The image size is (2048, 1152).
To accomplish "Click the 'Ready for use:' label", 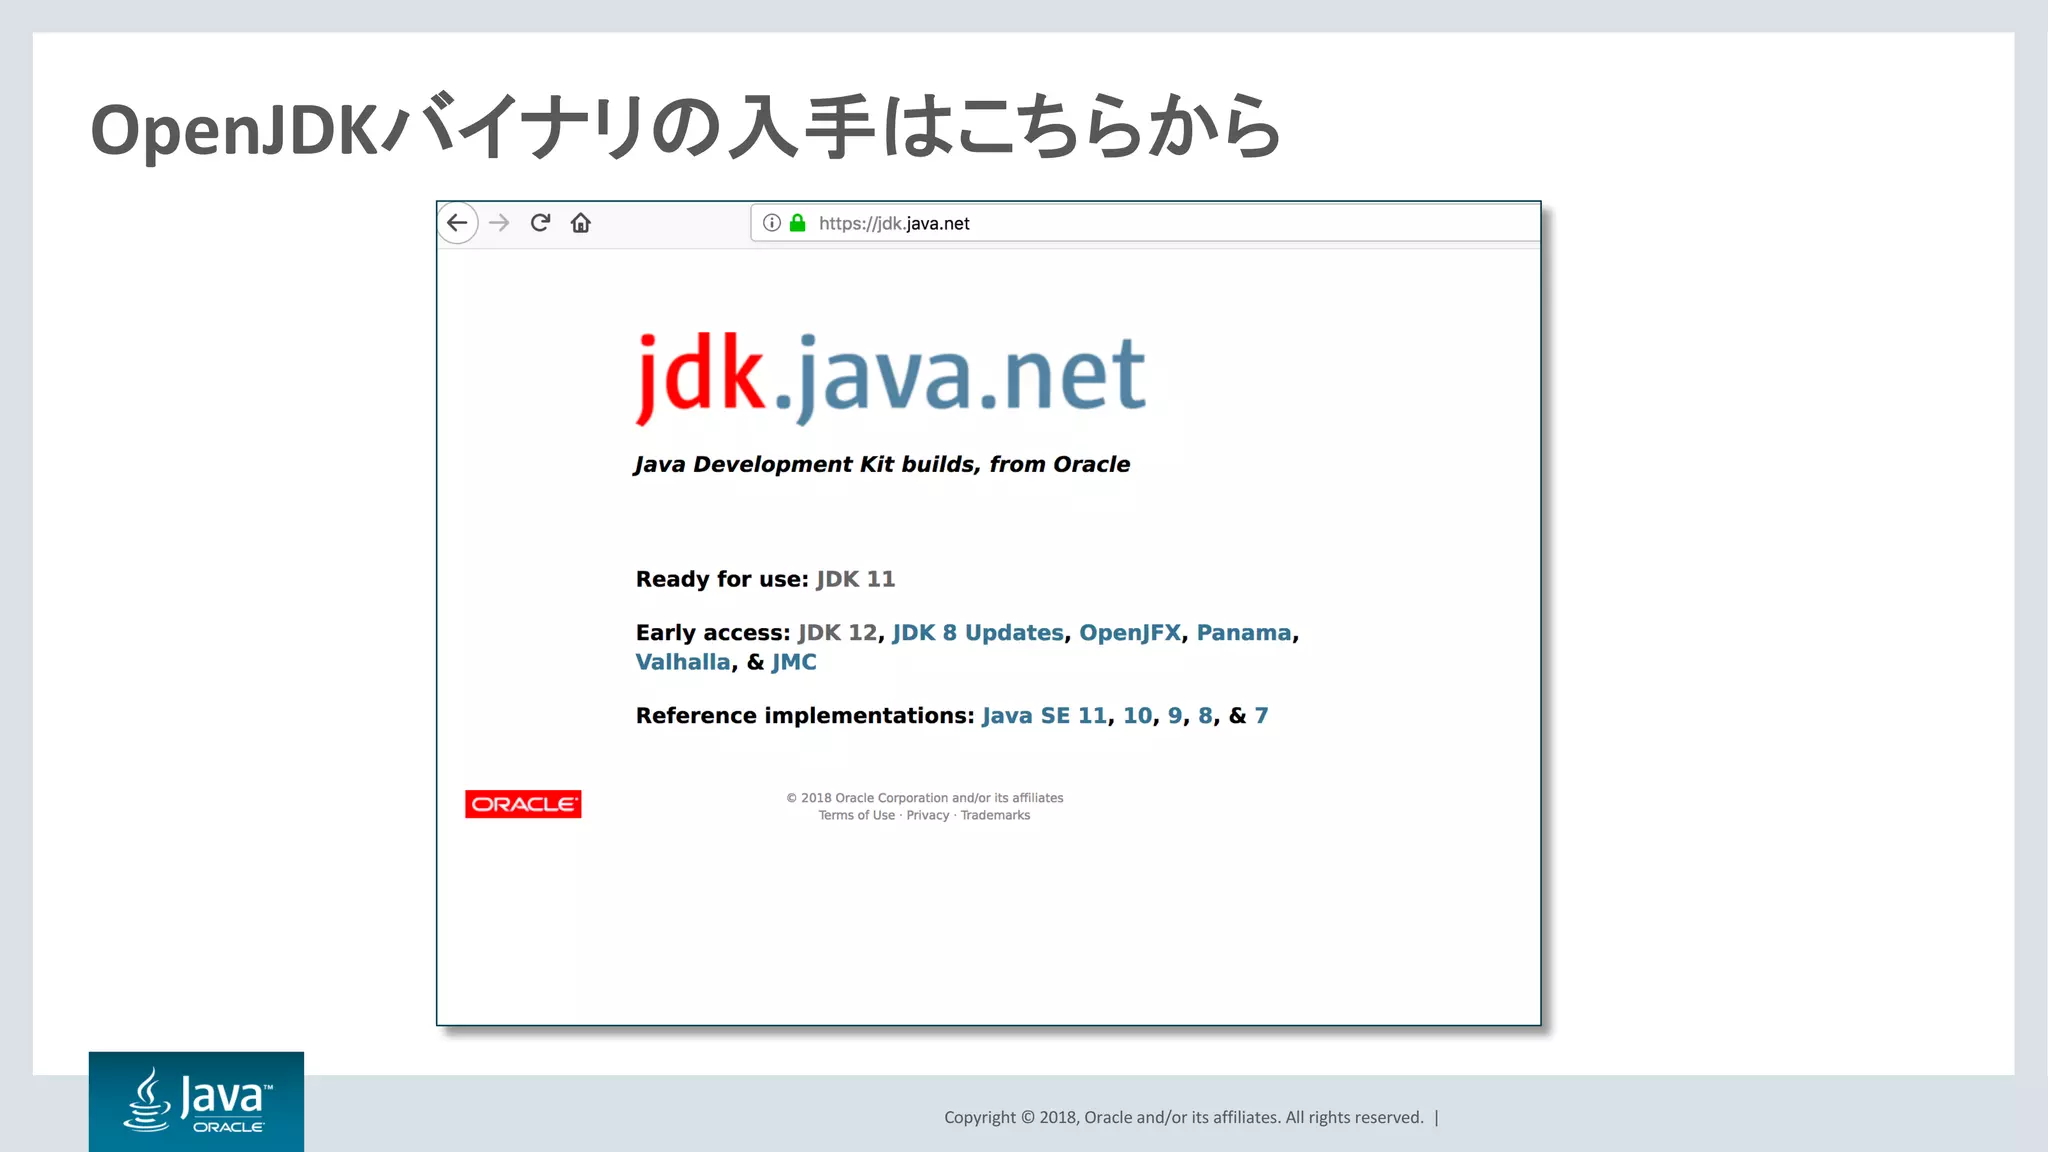I will 722,579.
